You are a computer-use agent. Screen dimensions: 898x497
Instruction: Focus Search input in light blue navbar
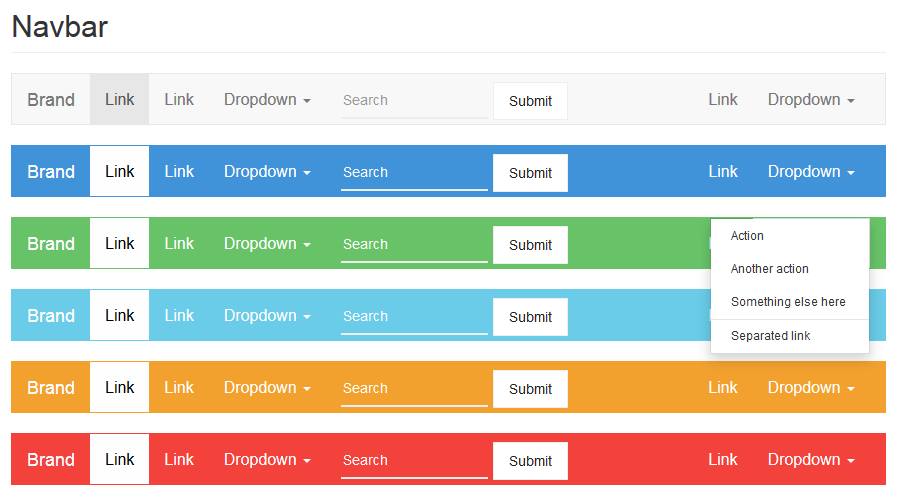click(414, 317)
